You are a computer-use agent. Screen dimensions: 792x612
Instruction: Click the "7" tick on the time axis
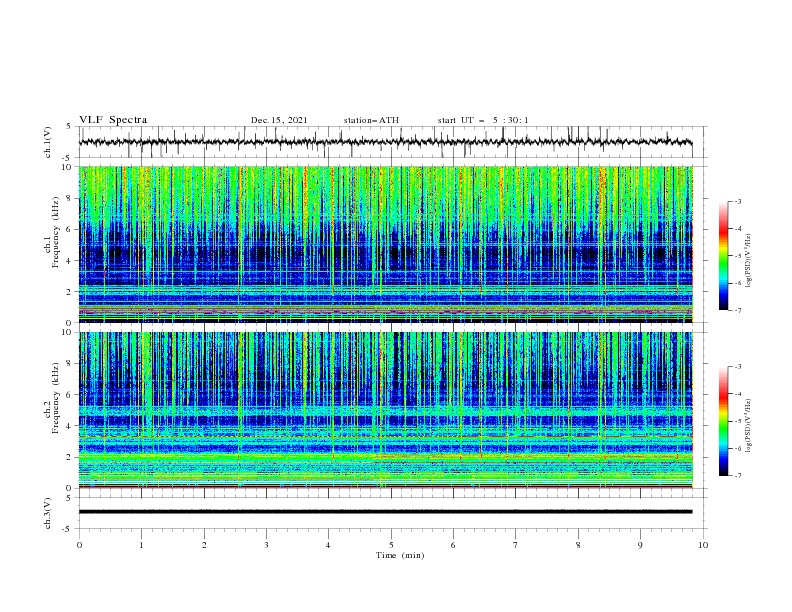click(516, 545)
